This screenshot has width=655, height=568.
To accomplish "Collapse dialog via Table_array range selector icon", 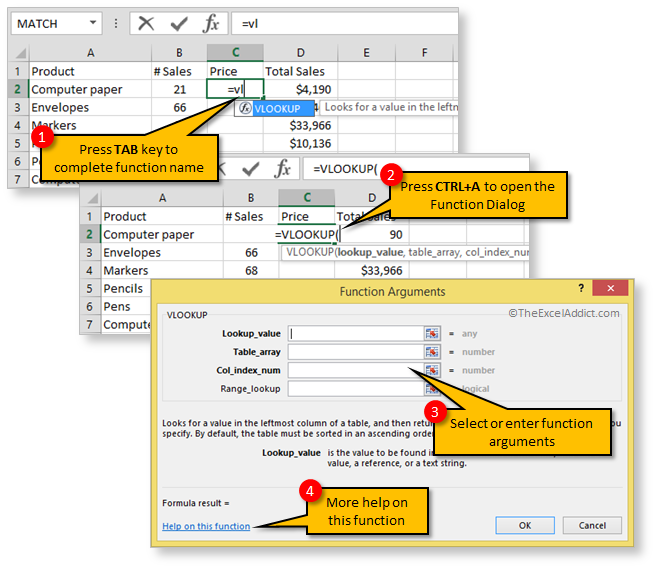I will coord(432,352).
